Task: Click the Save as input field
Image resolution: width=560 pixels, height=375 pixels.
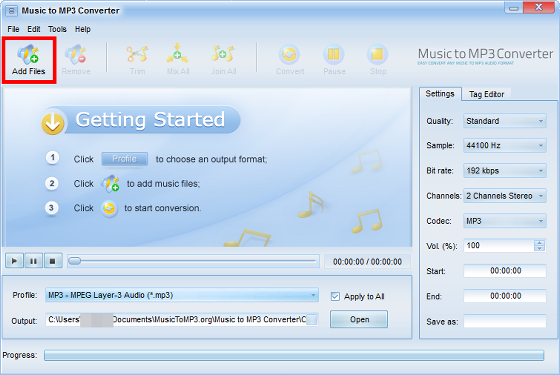Action: click(x=505, y=321)
